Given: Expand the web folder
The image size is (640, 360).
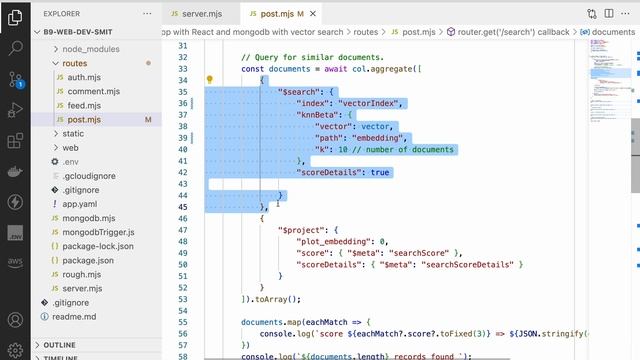Looking at the screenshot, I should 70,148.
